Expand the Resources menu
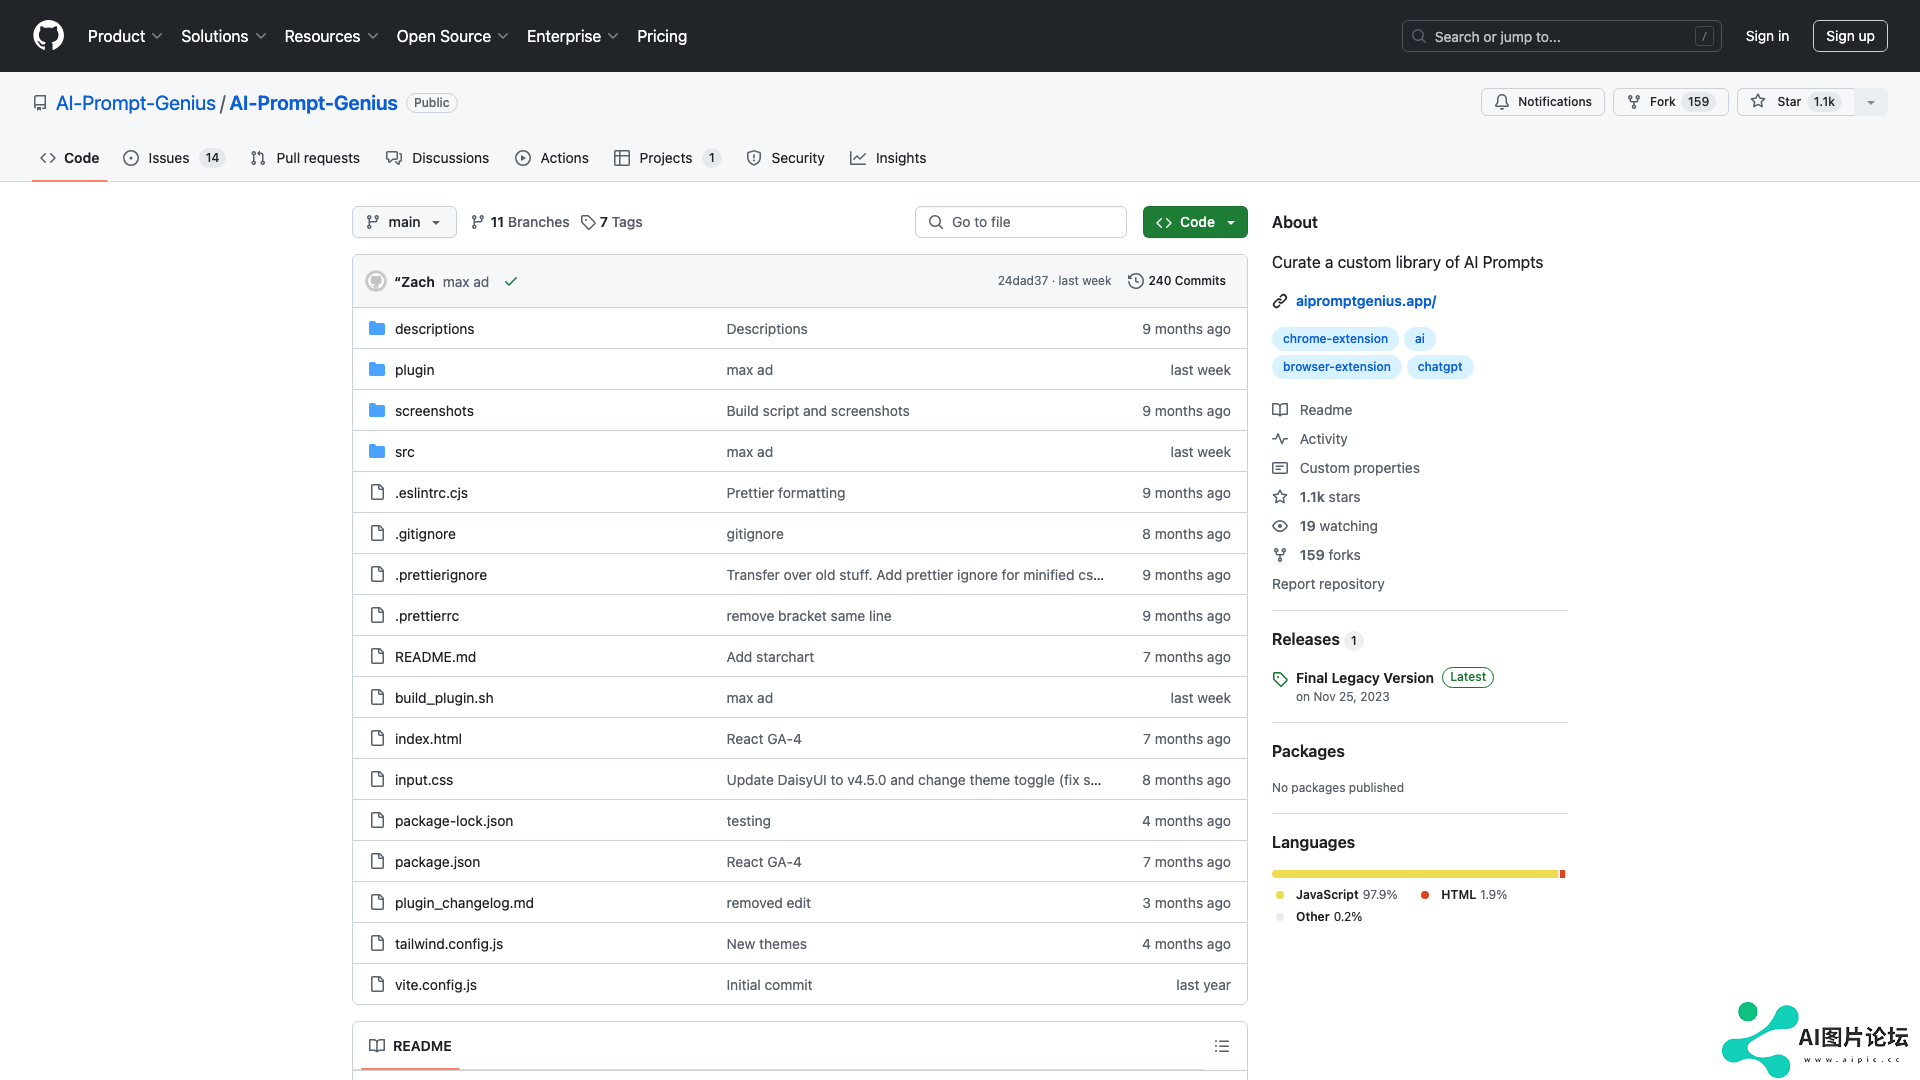The height and width of the screenshot is (1080, 1920). point(331,36)
